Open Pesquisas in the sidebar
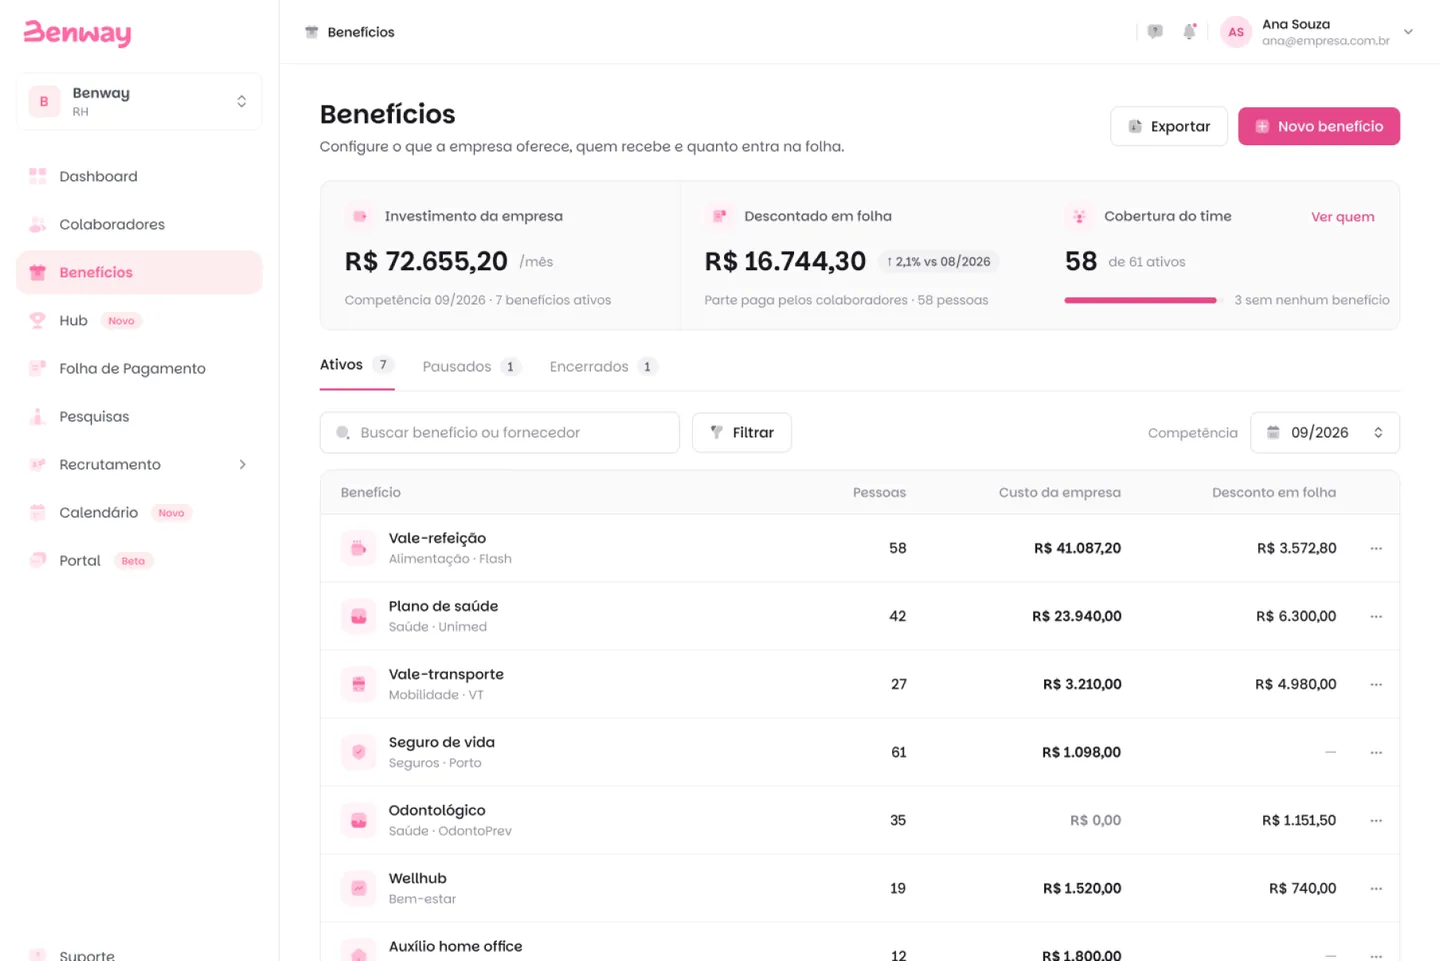 139,416
